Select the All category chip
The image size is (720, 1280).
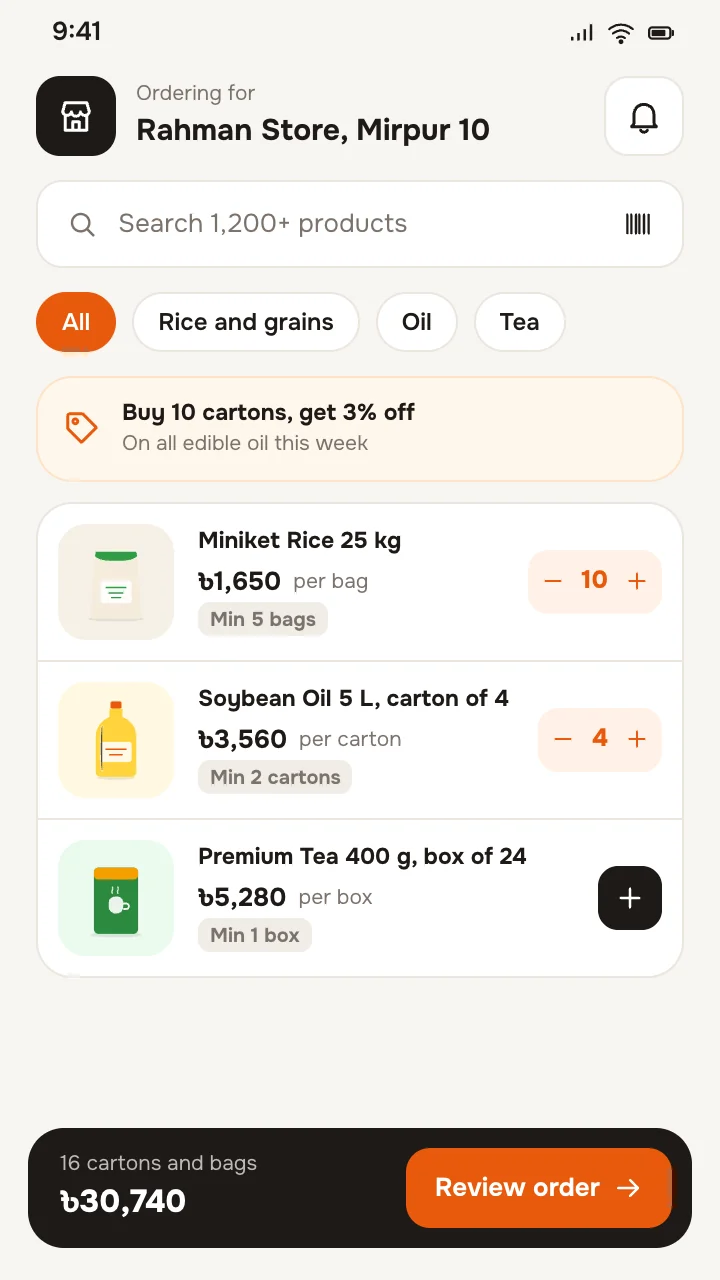coord(76,322)
